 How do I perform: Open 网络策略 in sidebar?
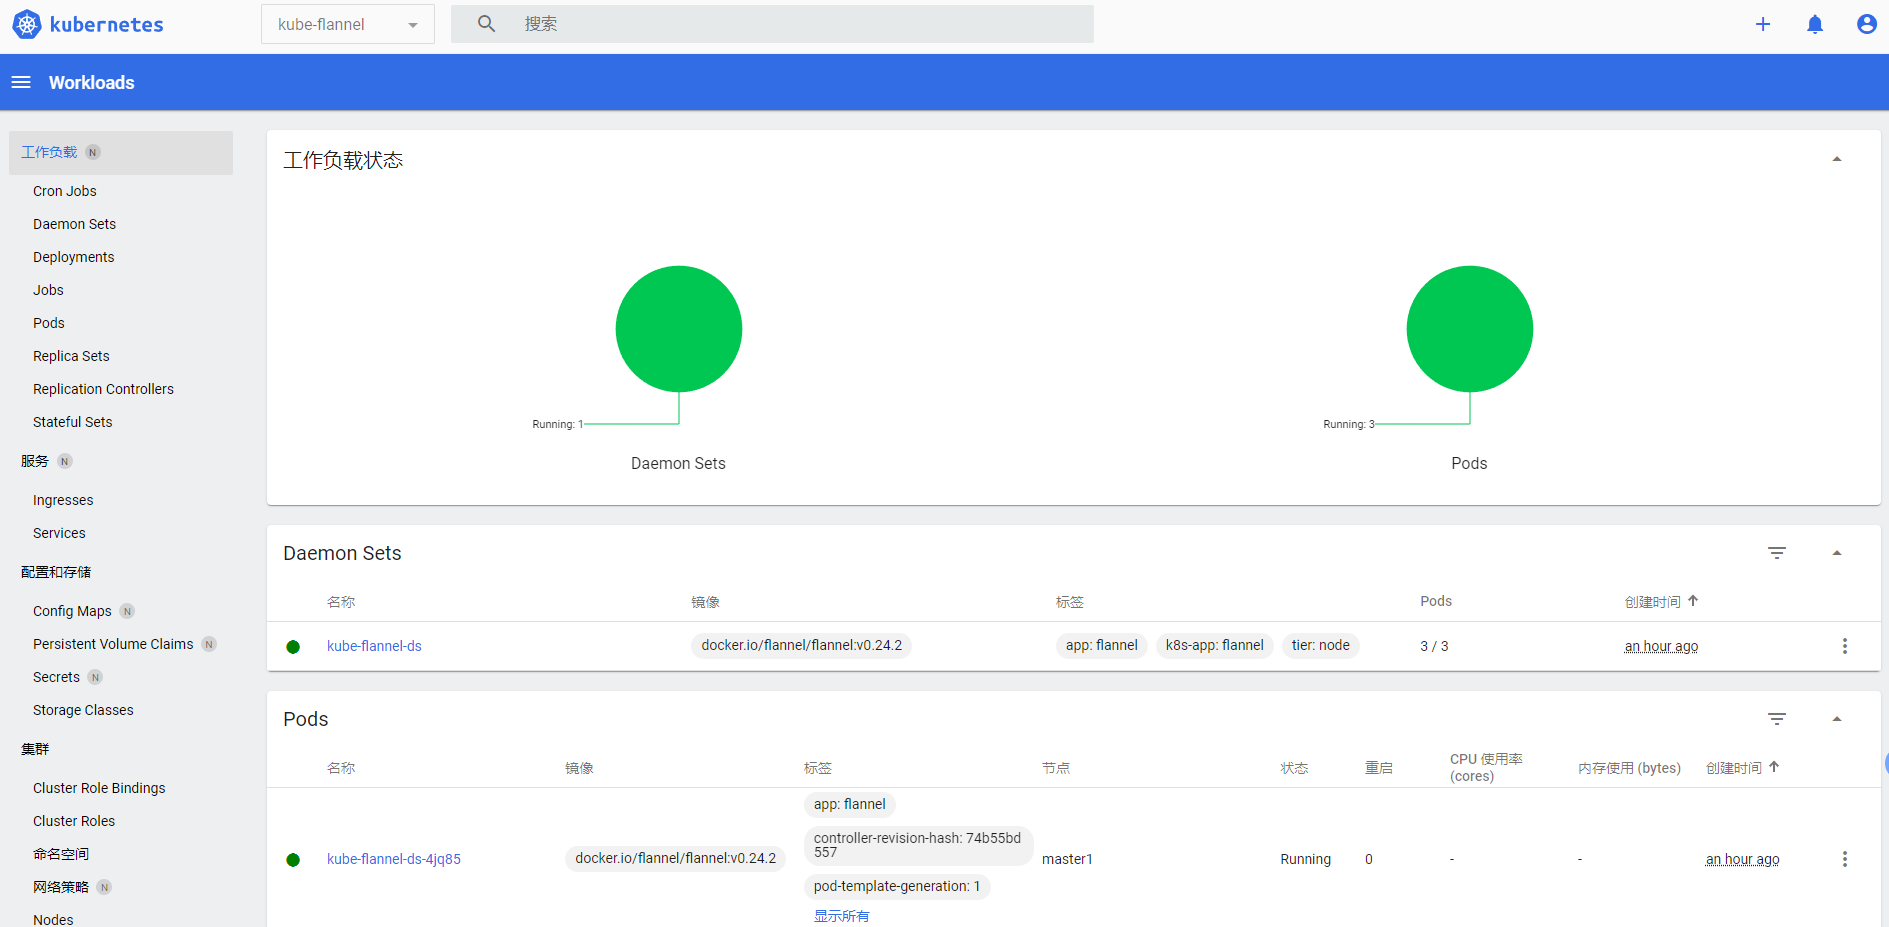click(61, 887)
